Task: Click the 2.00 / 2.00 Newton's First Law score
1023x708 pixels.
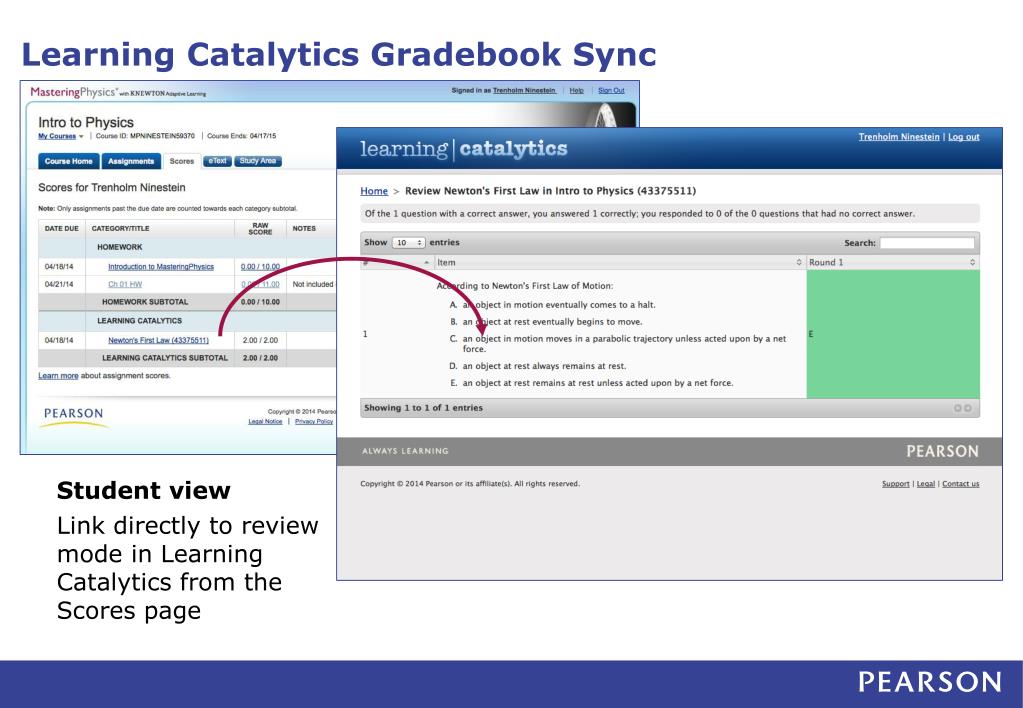Action: coord(260,340)
